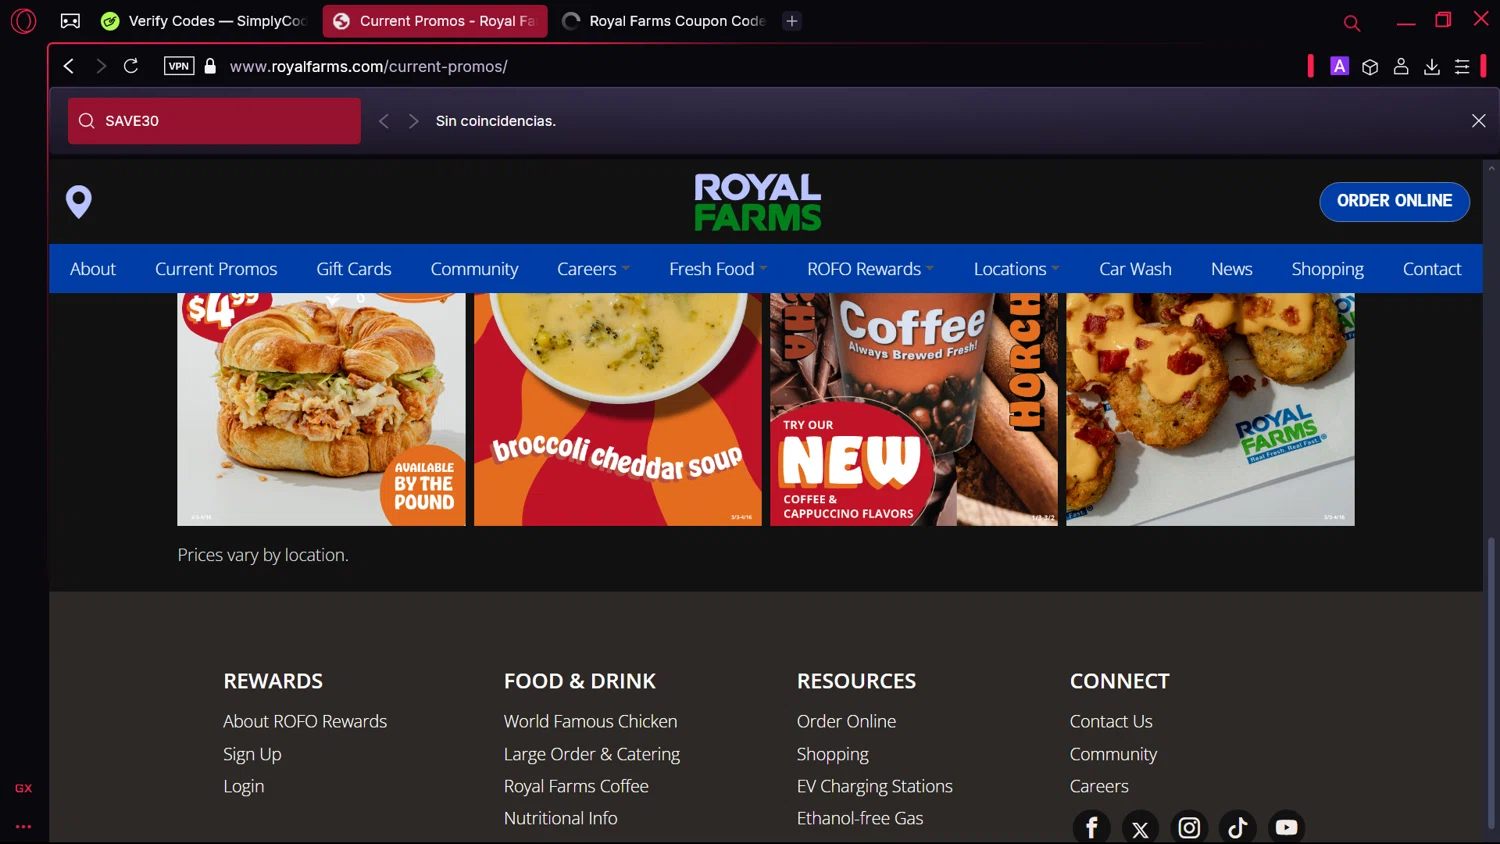Add a new tab with plus button
This screenshot has width=1500, height=844.
tap(791, 21)
